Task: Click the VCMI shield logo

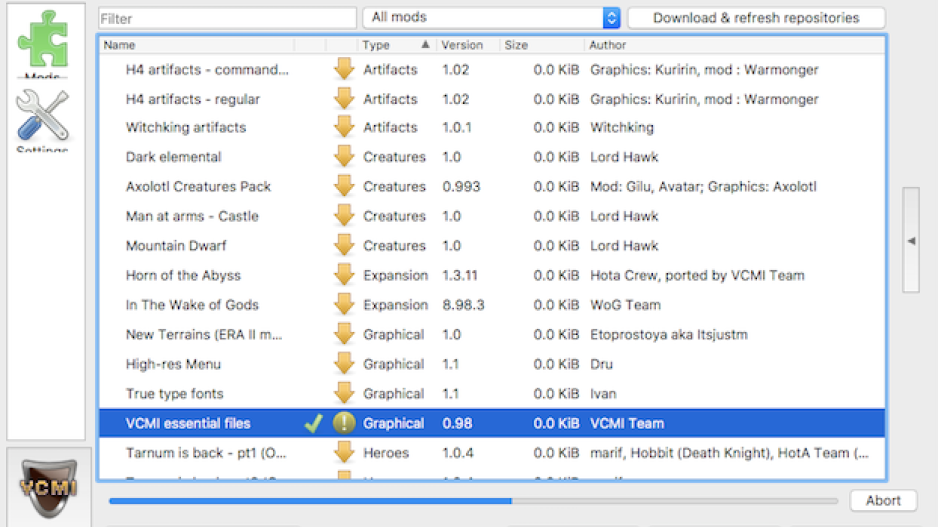Action: (x=48, y=488)
